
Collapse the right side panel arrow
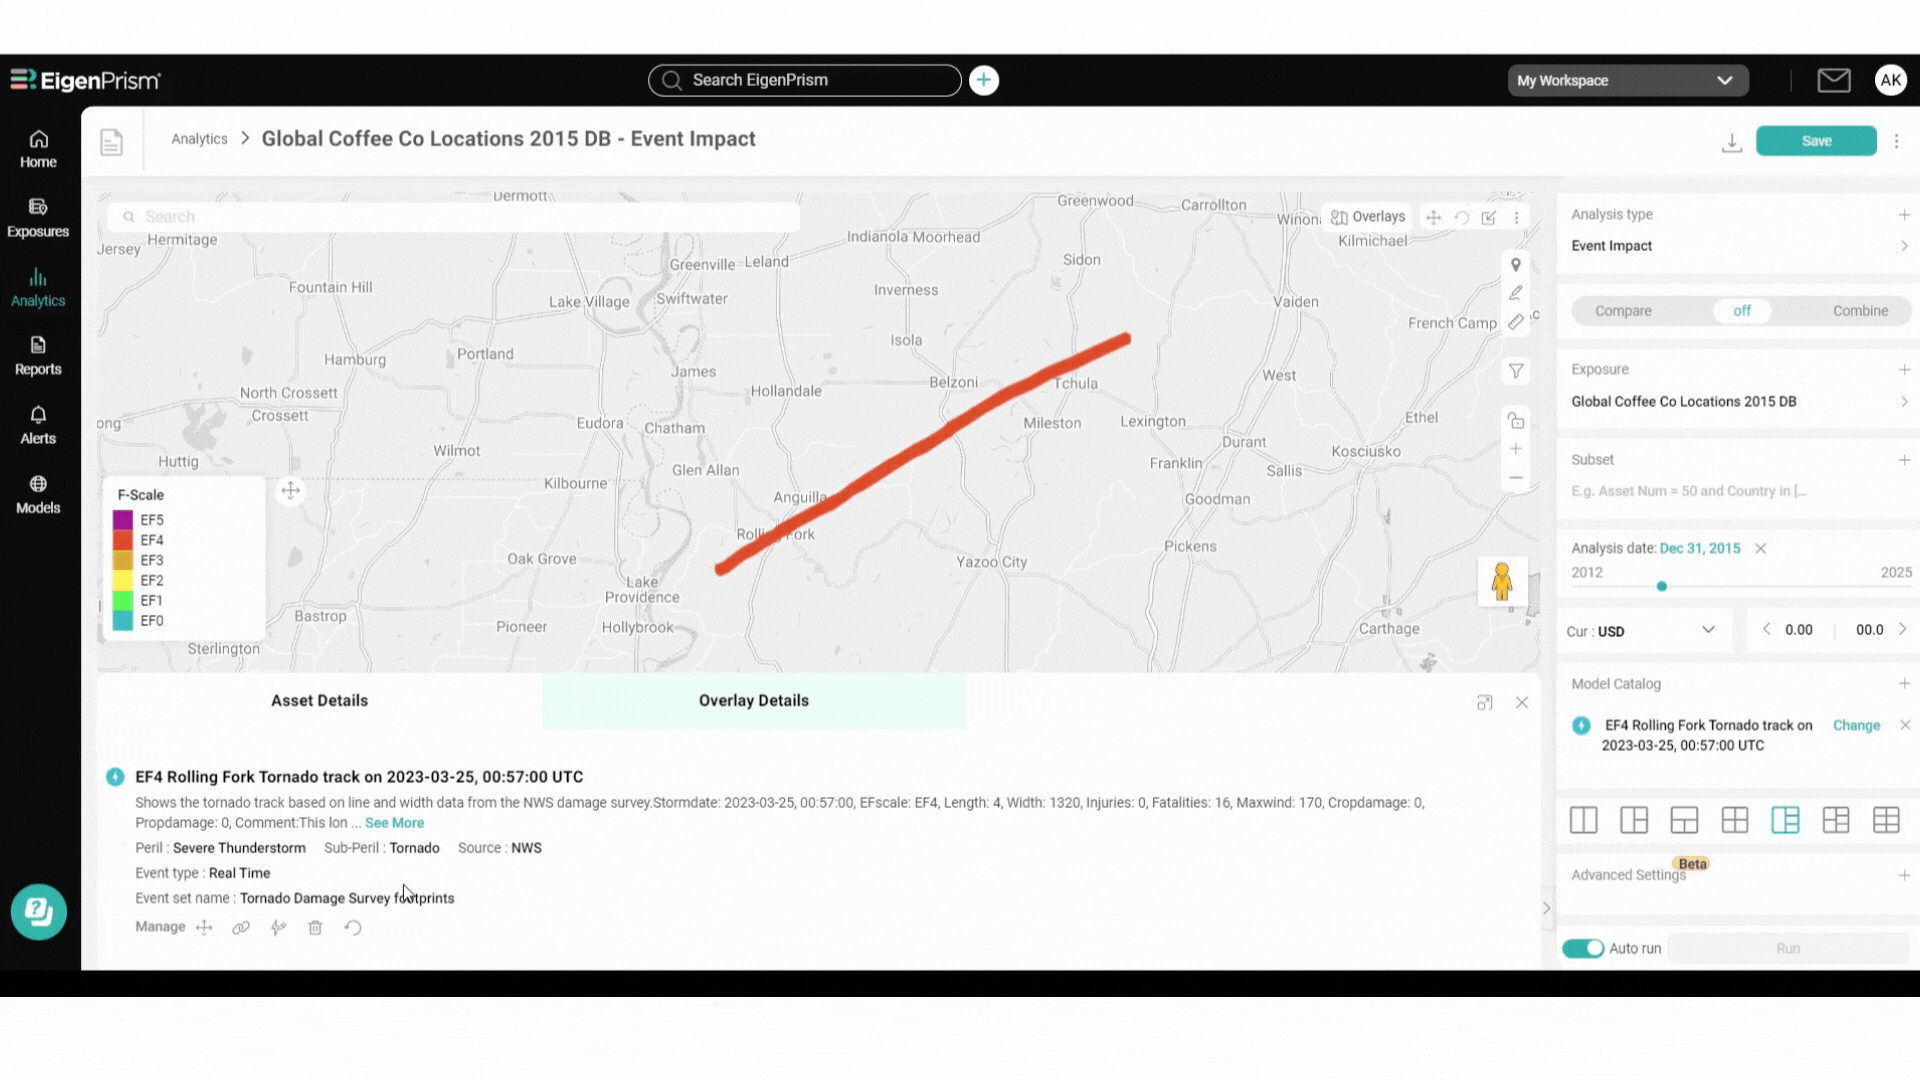pyautogui.click(x=1546, y=908)
